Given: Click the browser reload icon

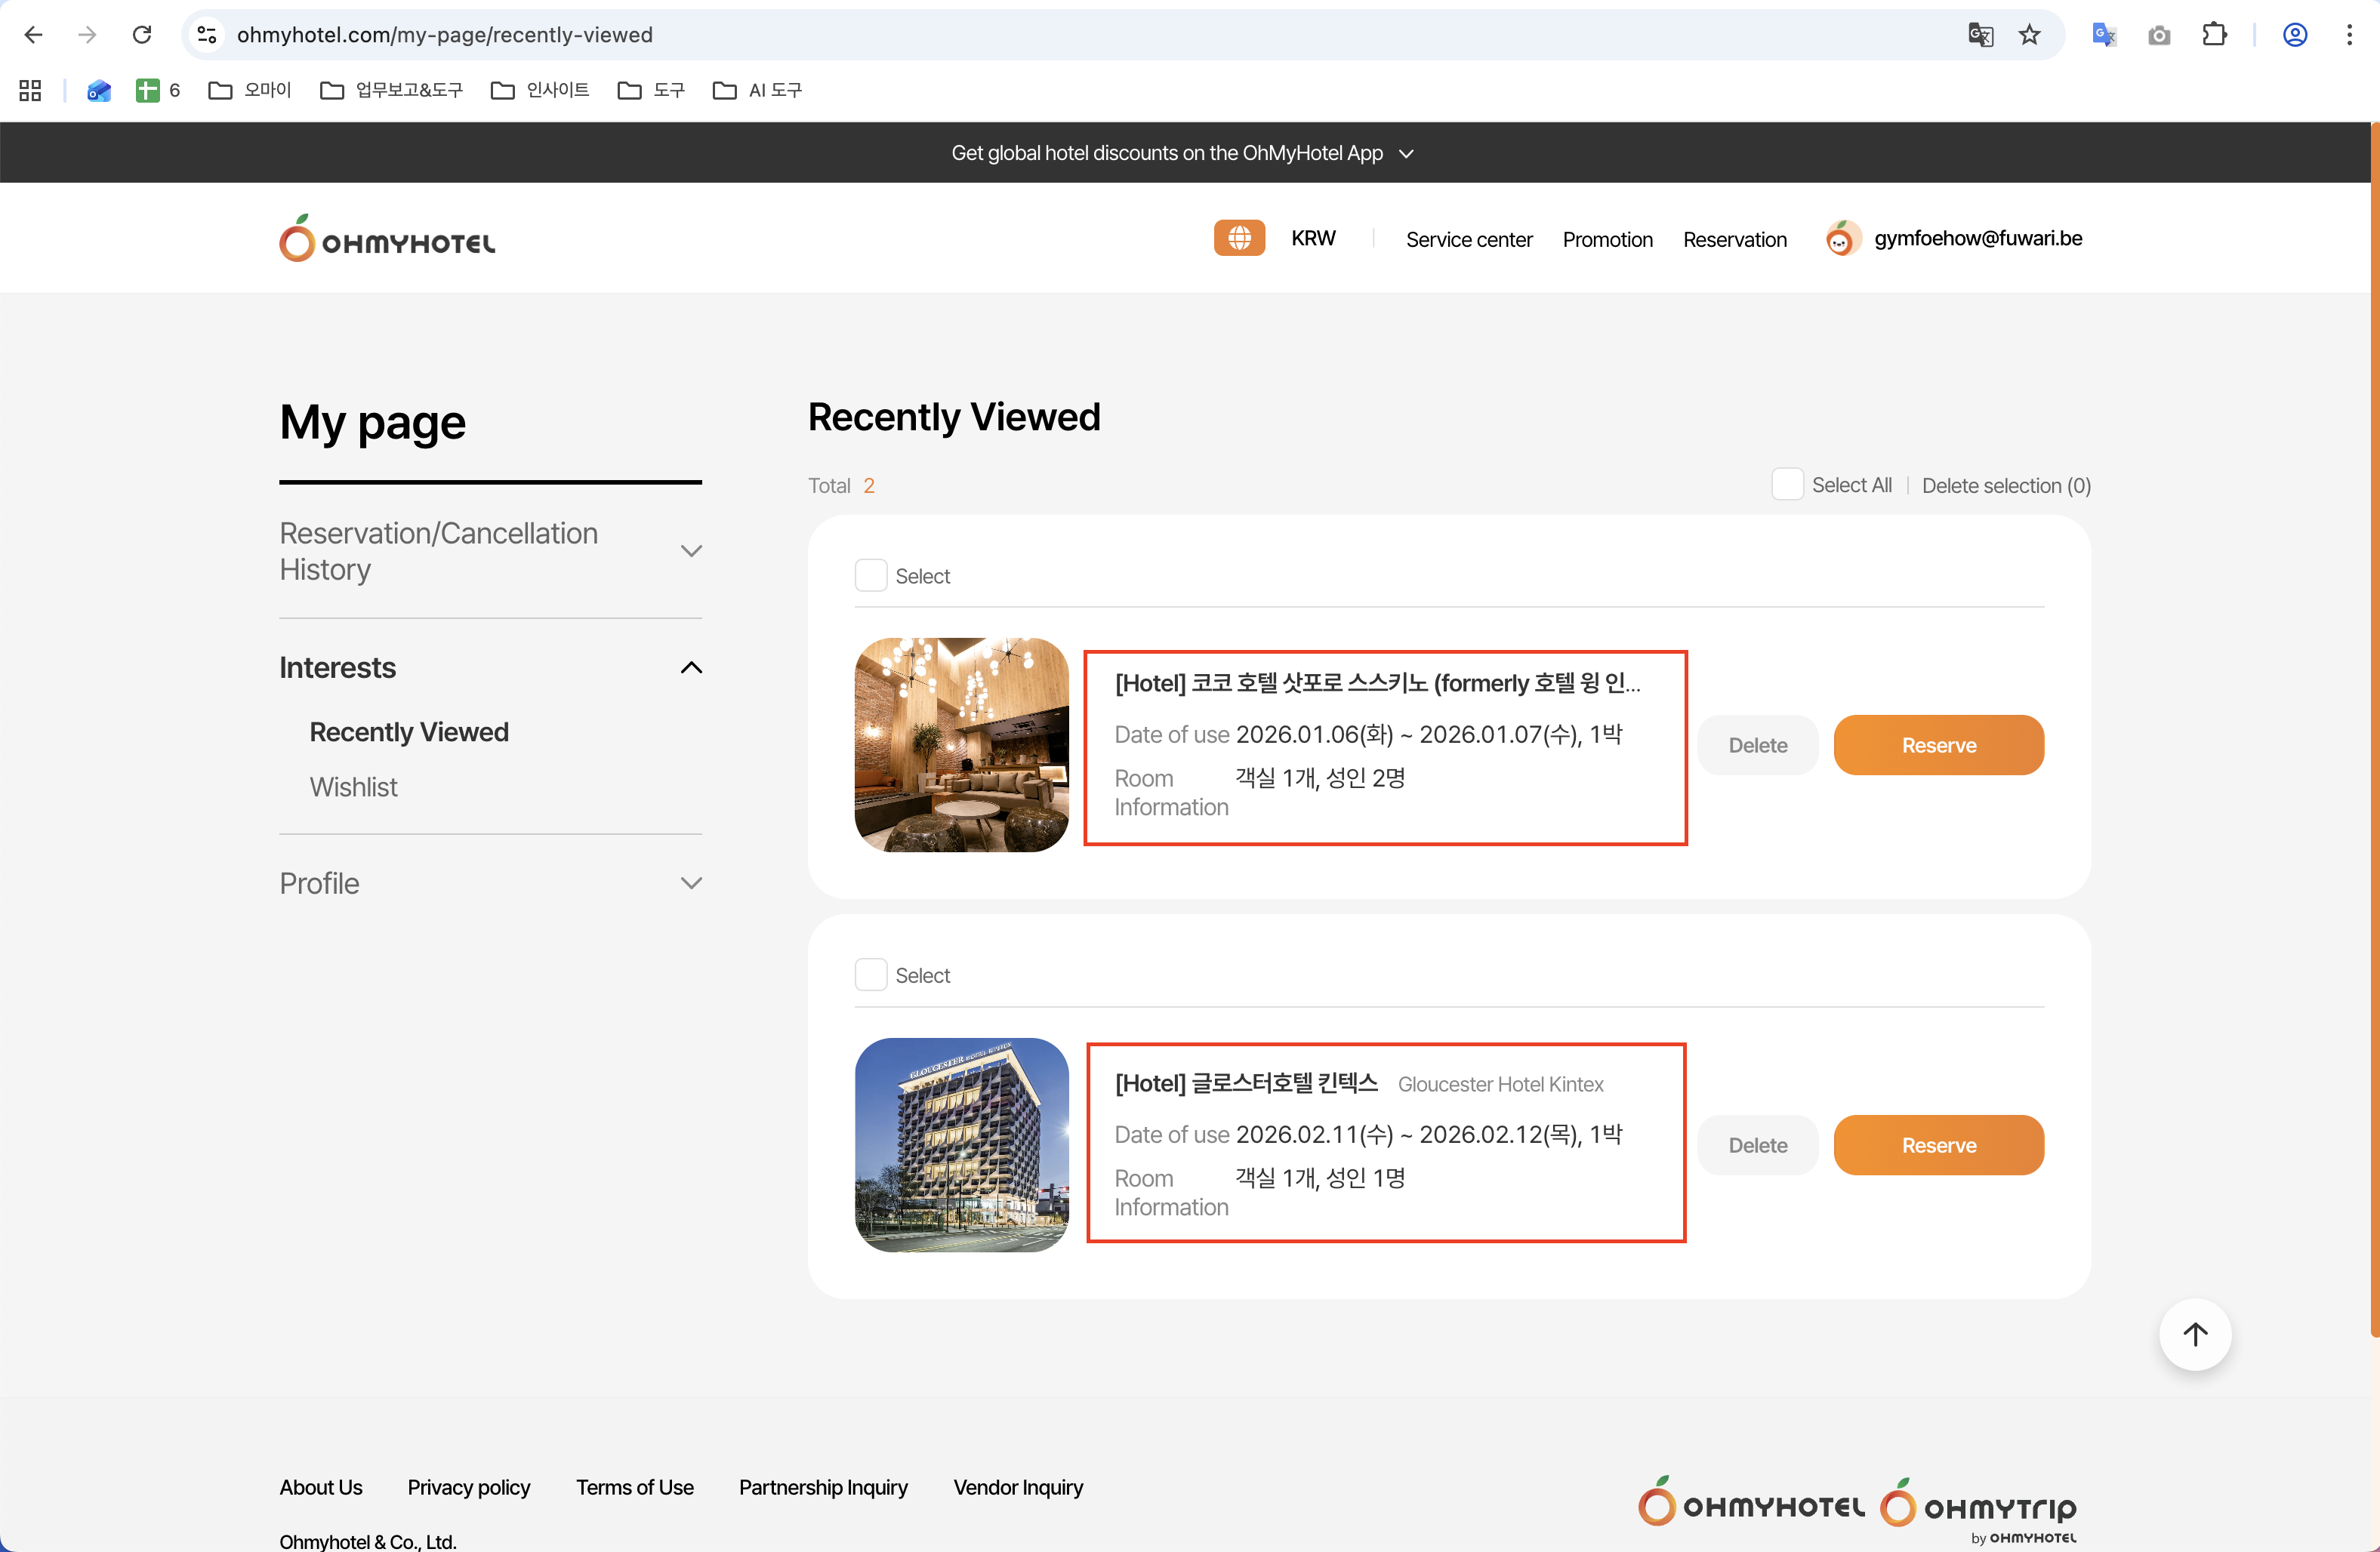Looking at the screenshot, I should pyautogui.click(x=142, y=35).
